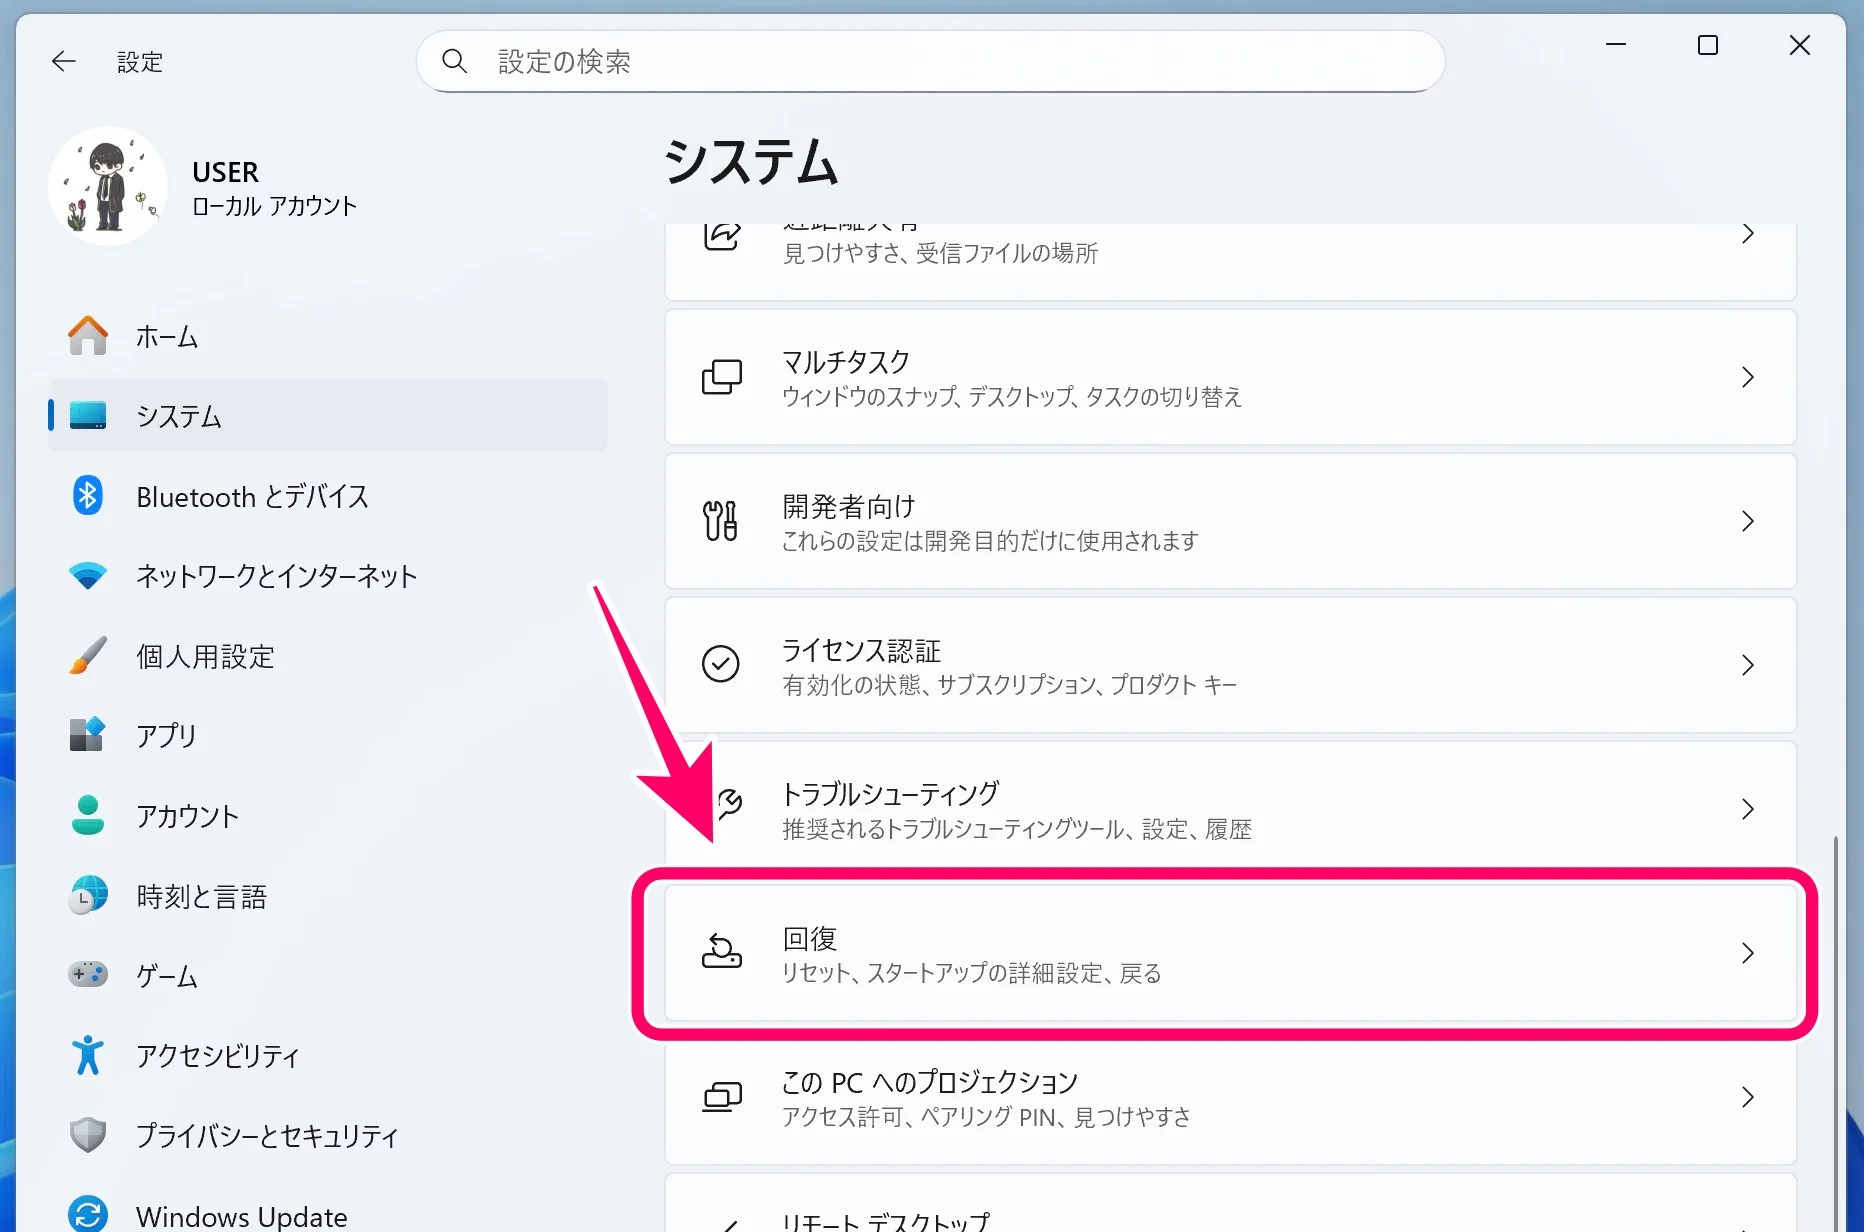Open the 回復 title
The image size is (1864, 1232).
pyautogui.click(x=809, y=938)
